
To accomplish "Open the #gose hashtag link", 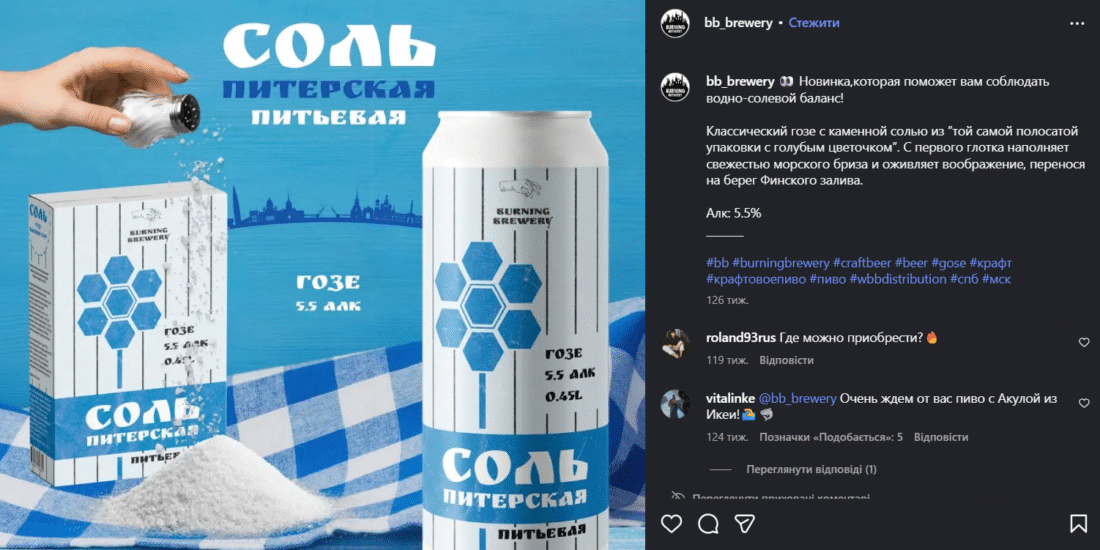I will (948, 263).
